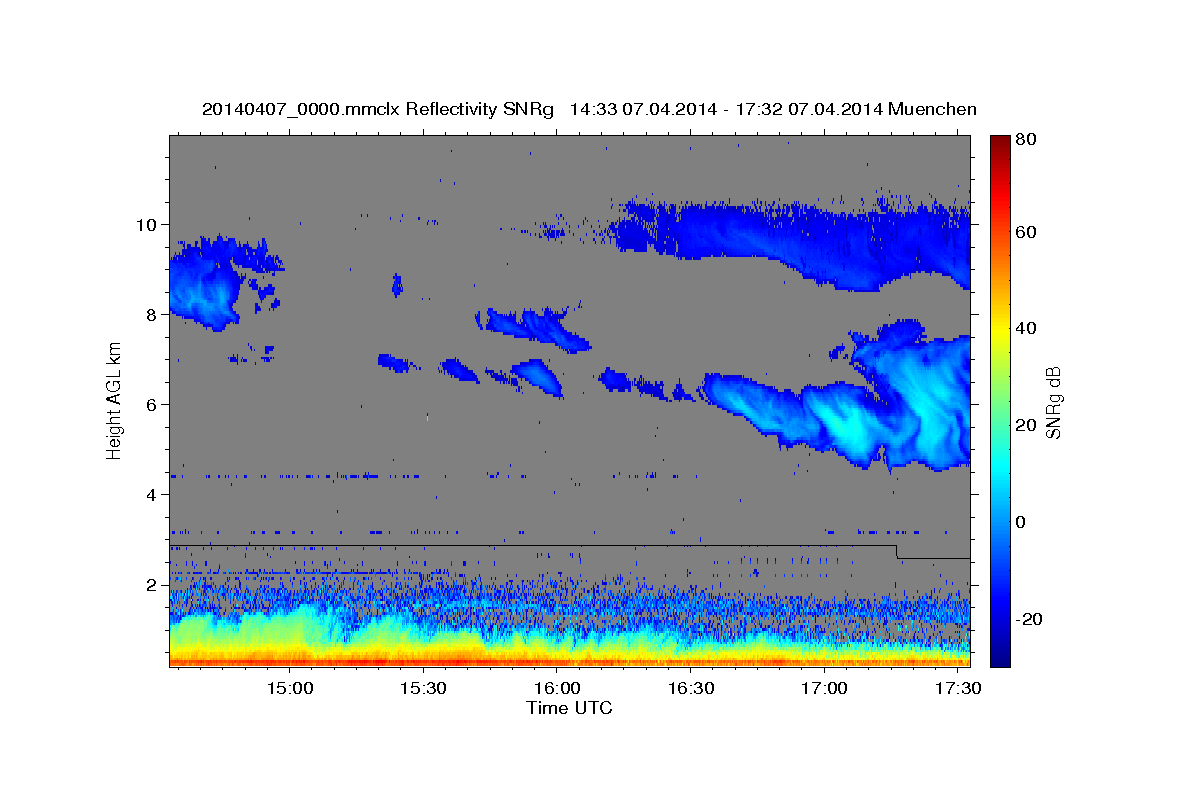Viewport: 1200px width, 800px height.
Task: Click the 17:00 time tick label
Action: coord(824,688)
